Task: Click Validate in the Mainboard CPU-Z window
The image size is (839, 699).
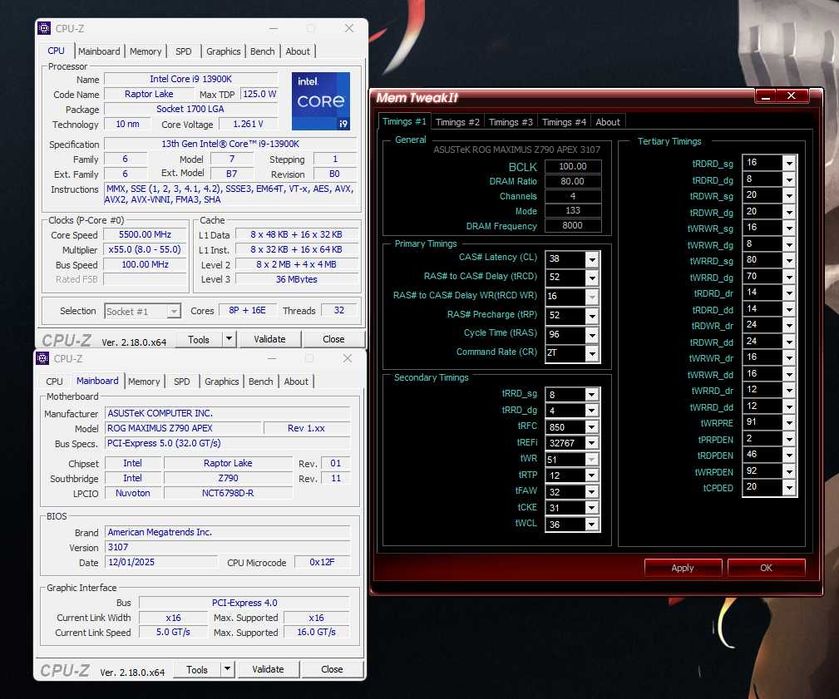Action: 268,670
